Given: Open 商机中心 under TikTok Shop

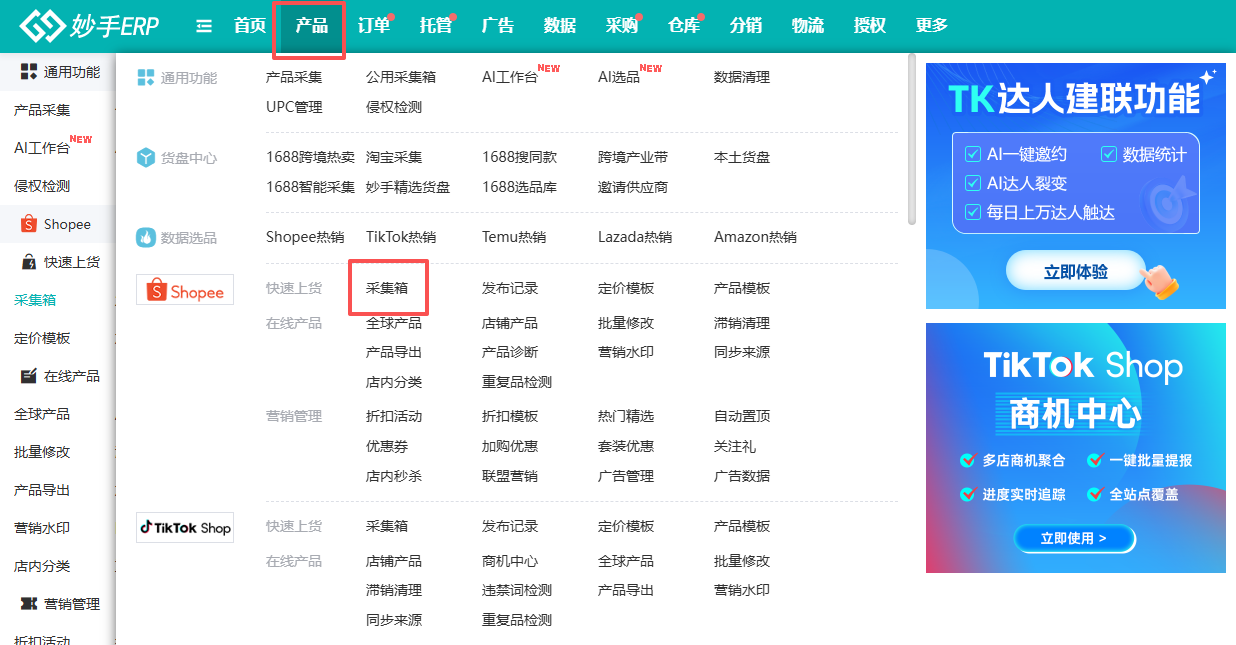Looking at the screenshot, I should (x=510, y=561).
